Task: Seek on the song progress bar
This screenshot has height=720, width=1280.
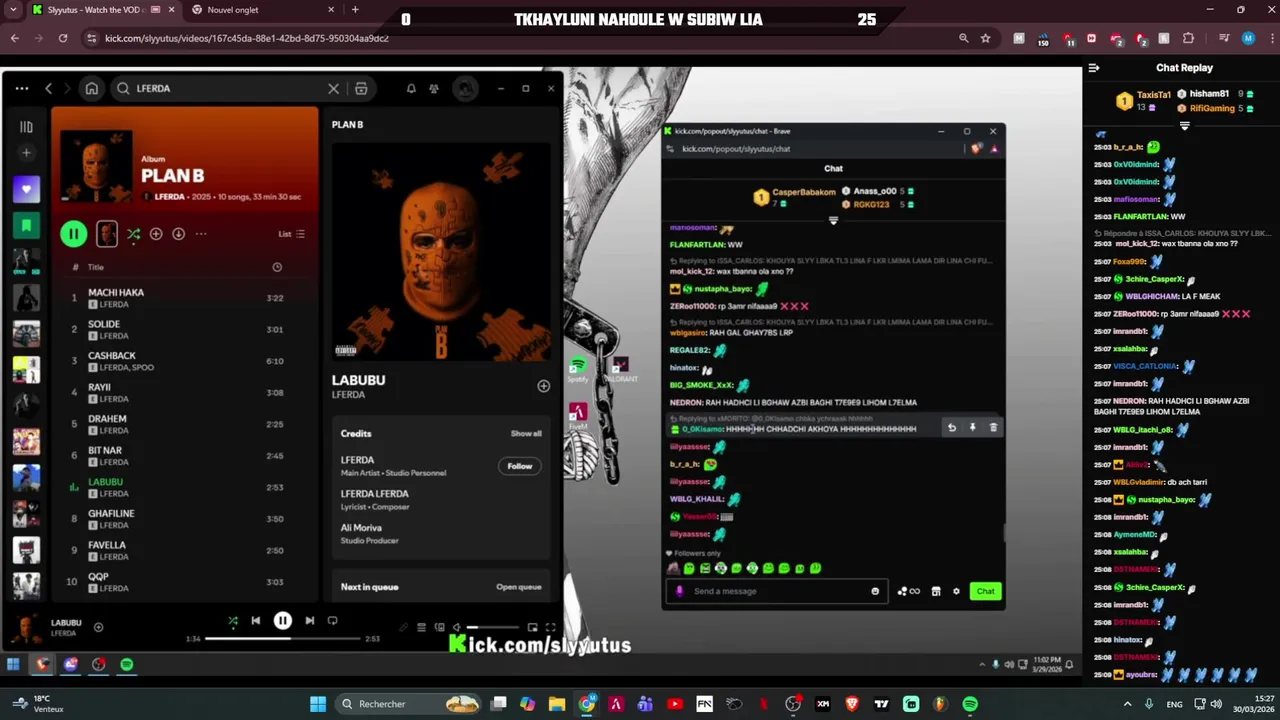Action: (284, 638)
